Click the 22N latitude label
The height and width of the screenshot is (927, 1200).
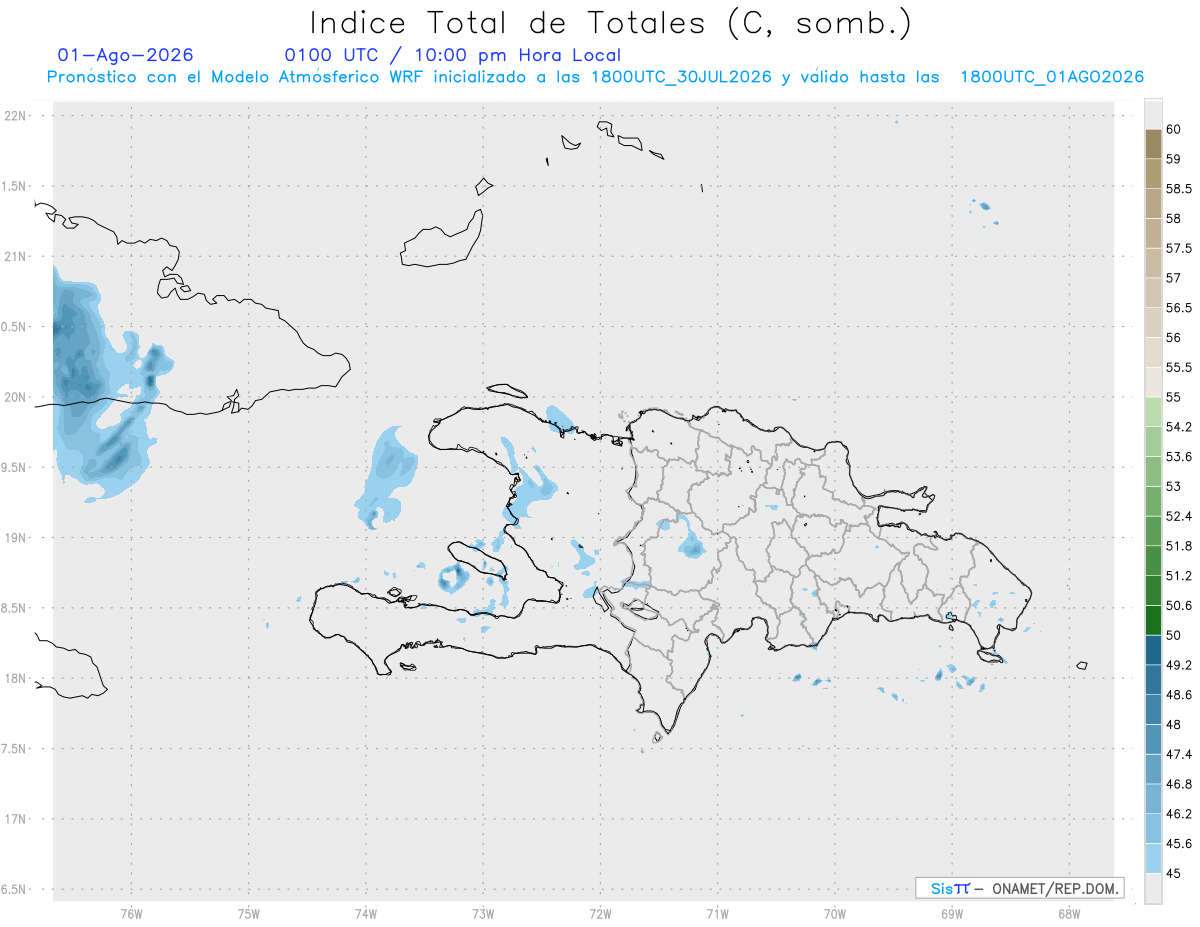(x=16, y=116)
